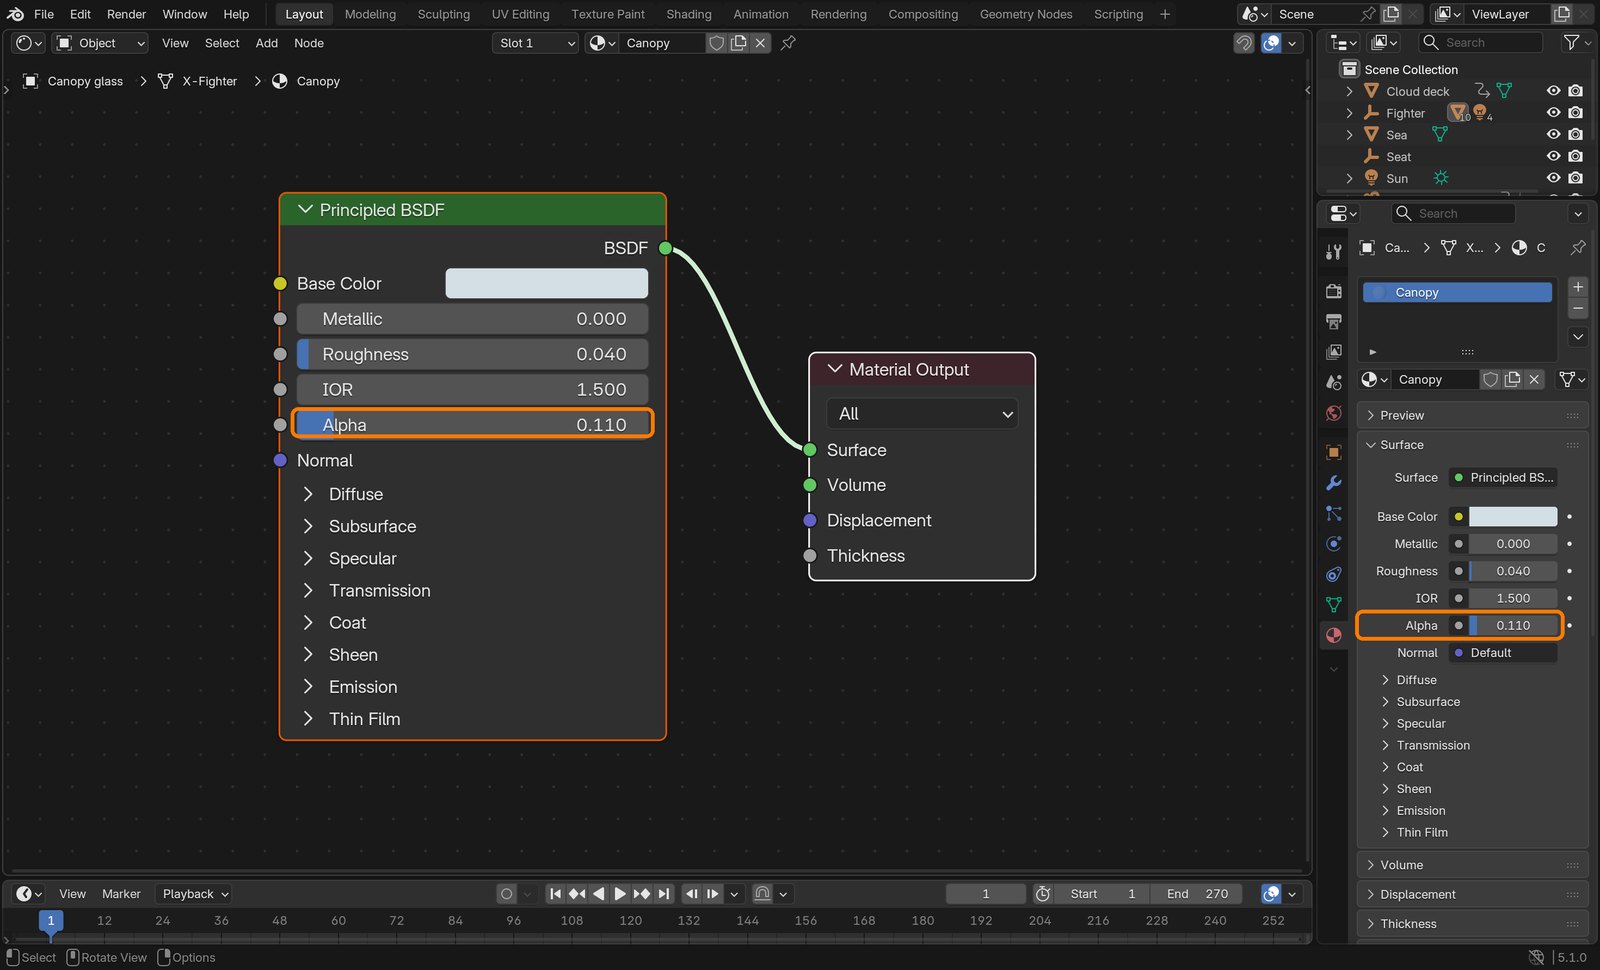Open the Playback dropdown in the timeline
This screenshot has height=970, width=1600.
click(196, 894)
